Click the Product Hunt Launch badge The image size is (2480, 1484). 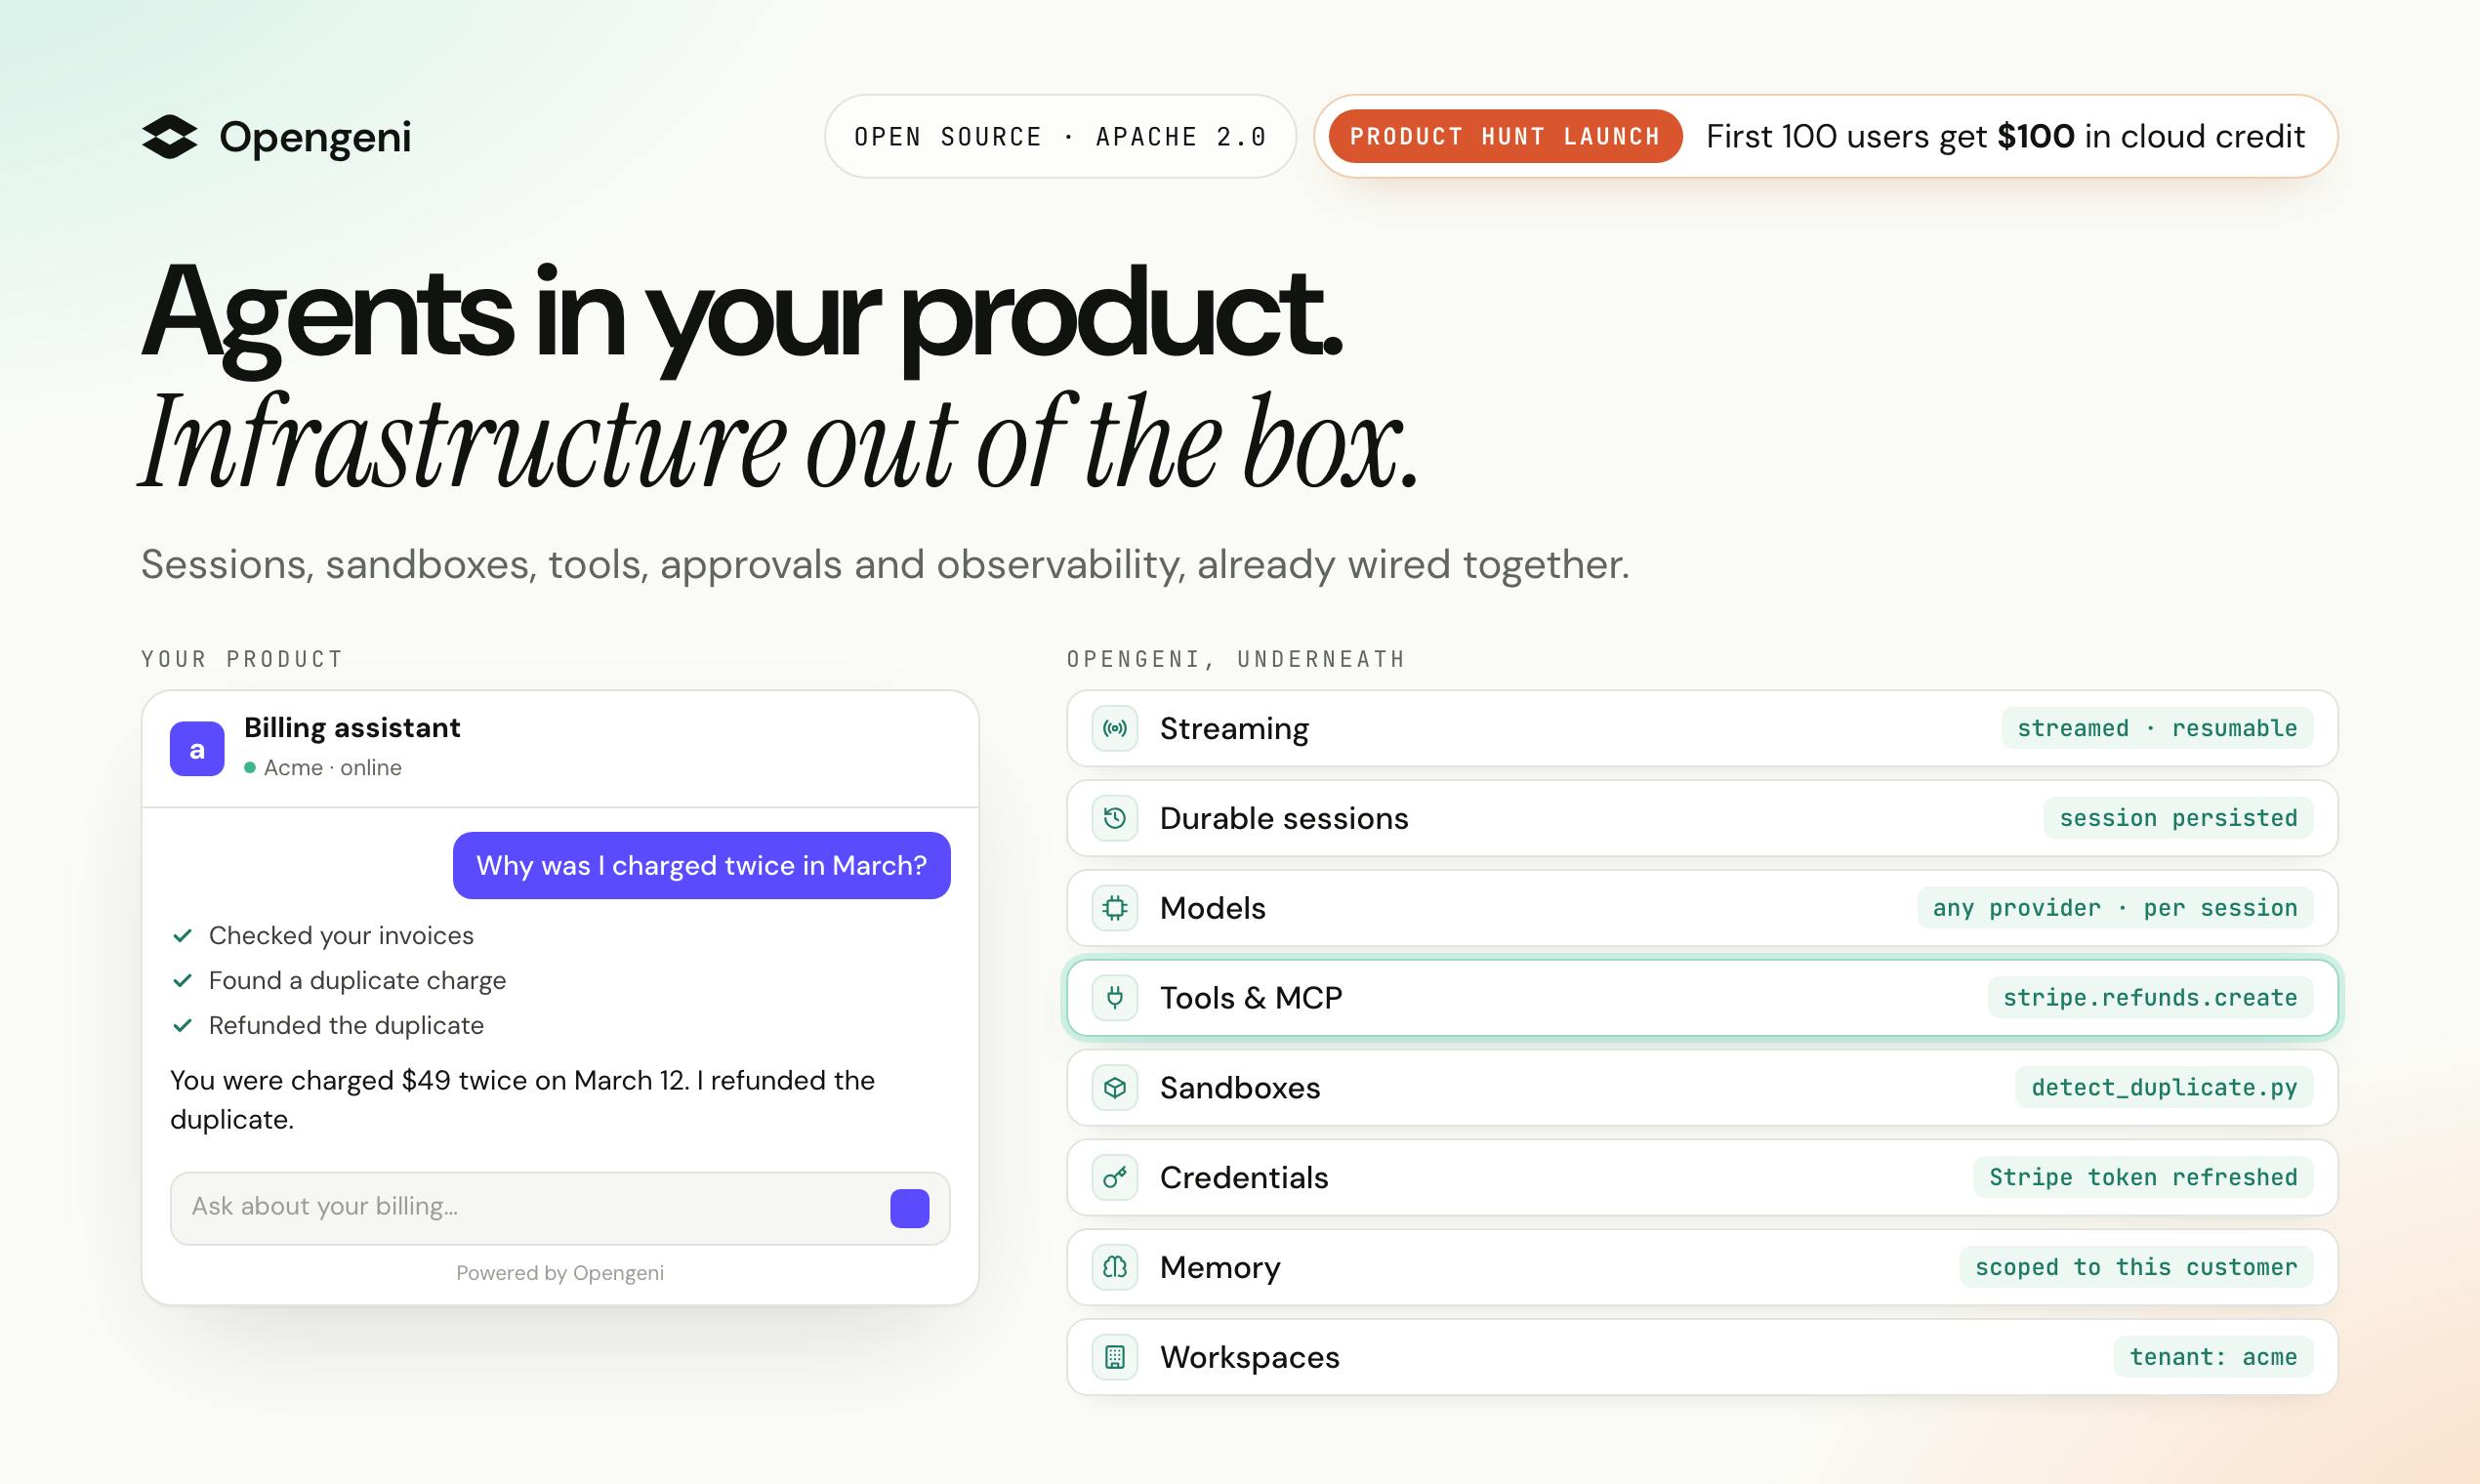1505,136
